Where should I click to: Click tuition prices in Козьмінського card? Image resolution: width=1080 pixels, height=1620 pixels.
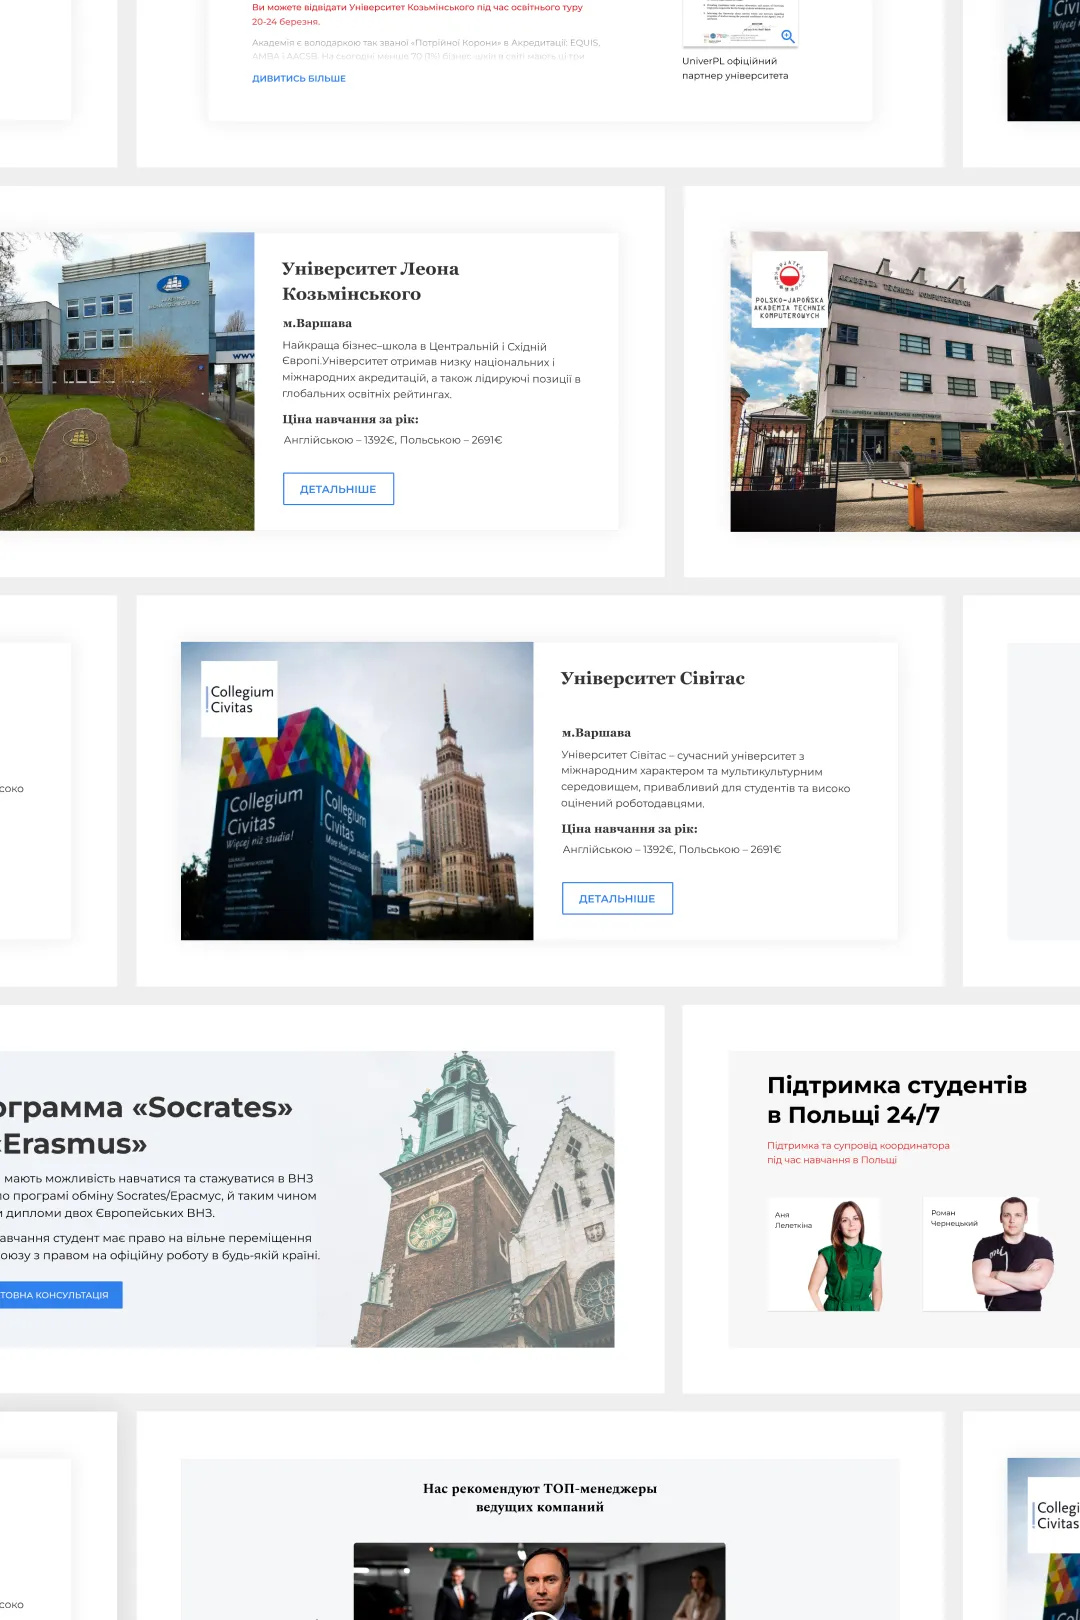(x=392, y=440)
